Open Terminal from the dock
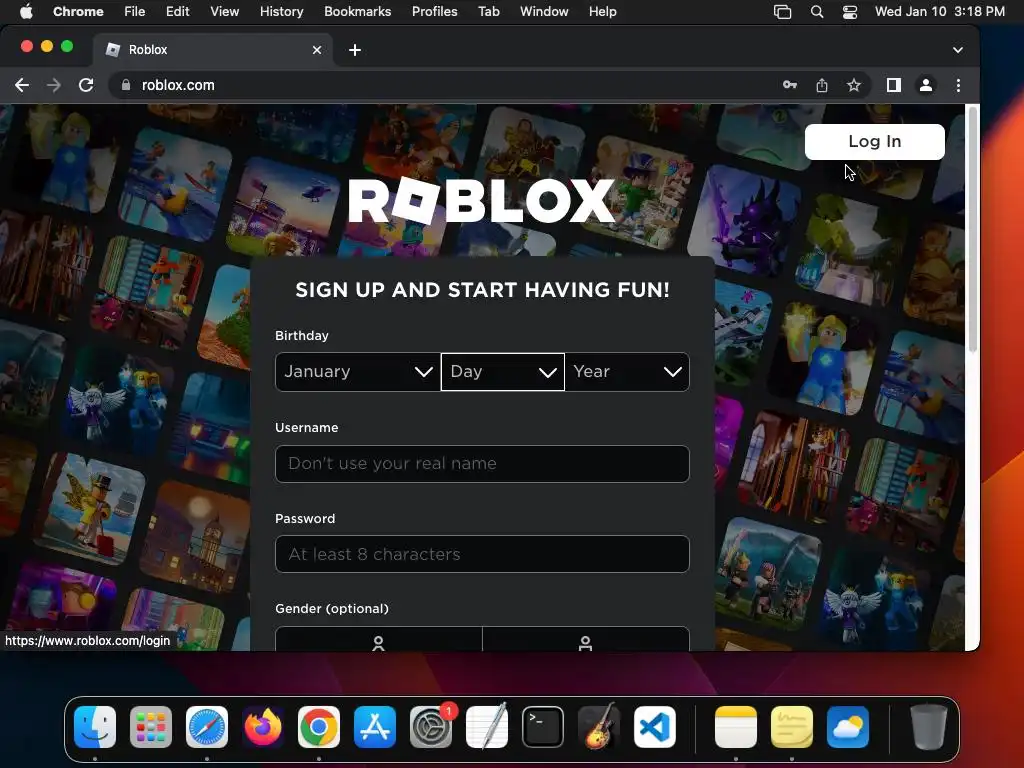Image resolution: width=1024 pixels, height=768 pixels. [x=543, y=727]
